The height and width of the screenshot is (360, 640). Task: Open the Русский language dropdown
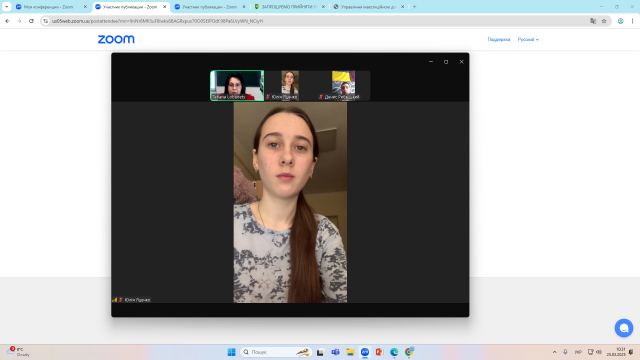pos(528,40)
